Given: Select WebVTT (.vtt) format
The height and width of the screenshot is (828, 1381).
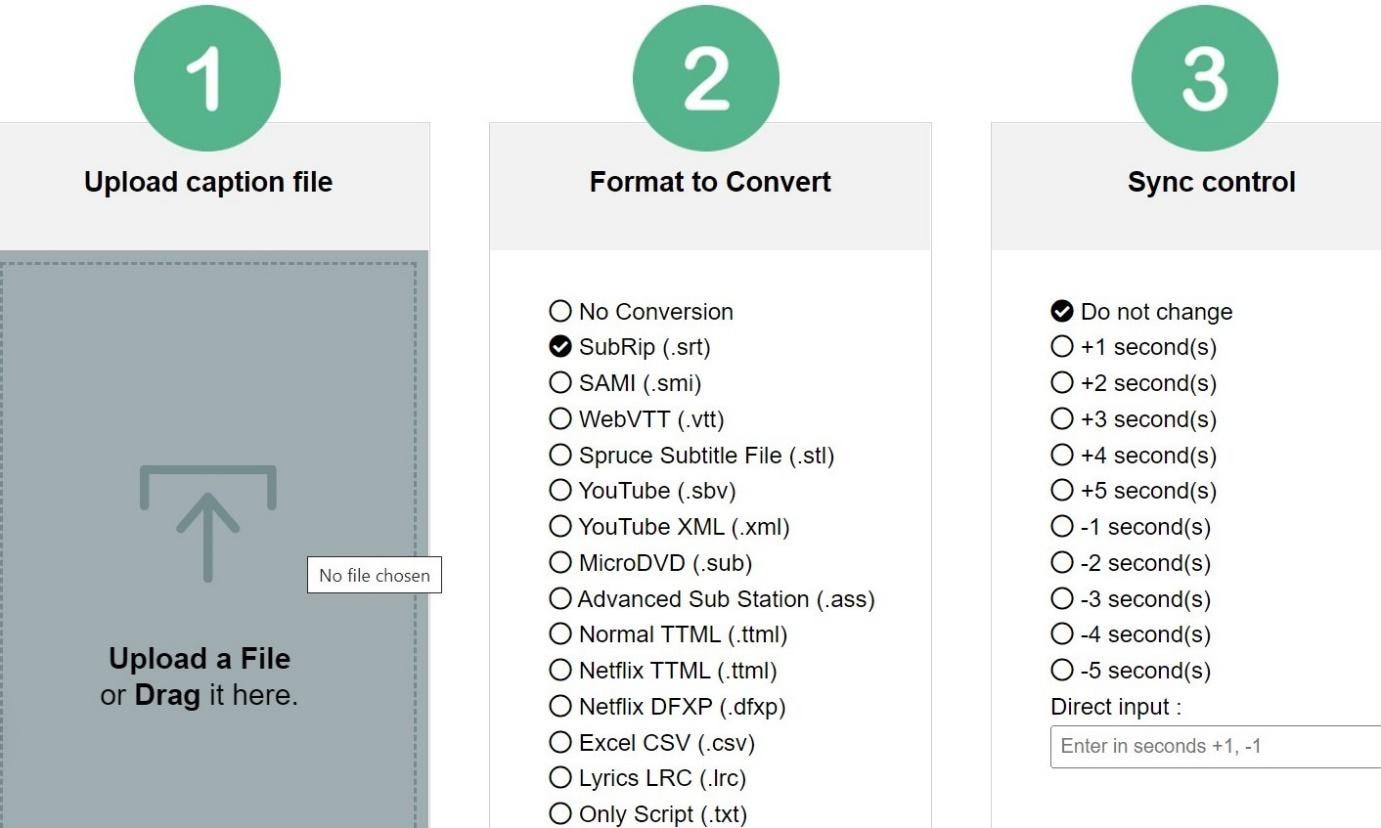Looking at the screenshot, I should pos(560,419).
